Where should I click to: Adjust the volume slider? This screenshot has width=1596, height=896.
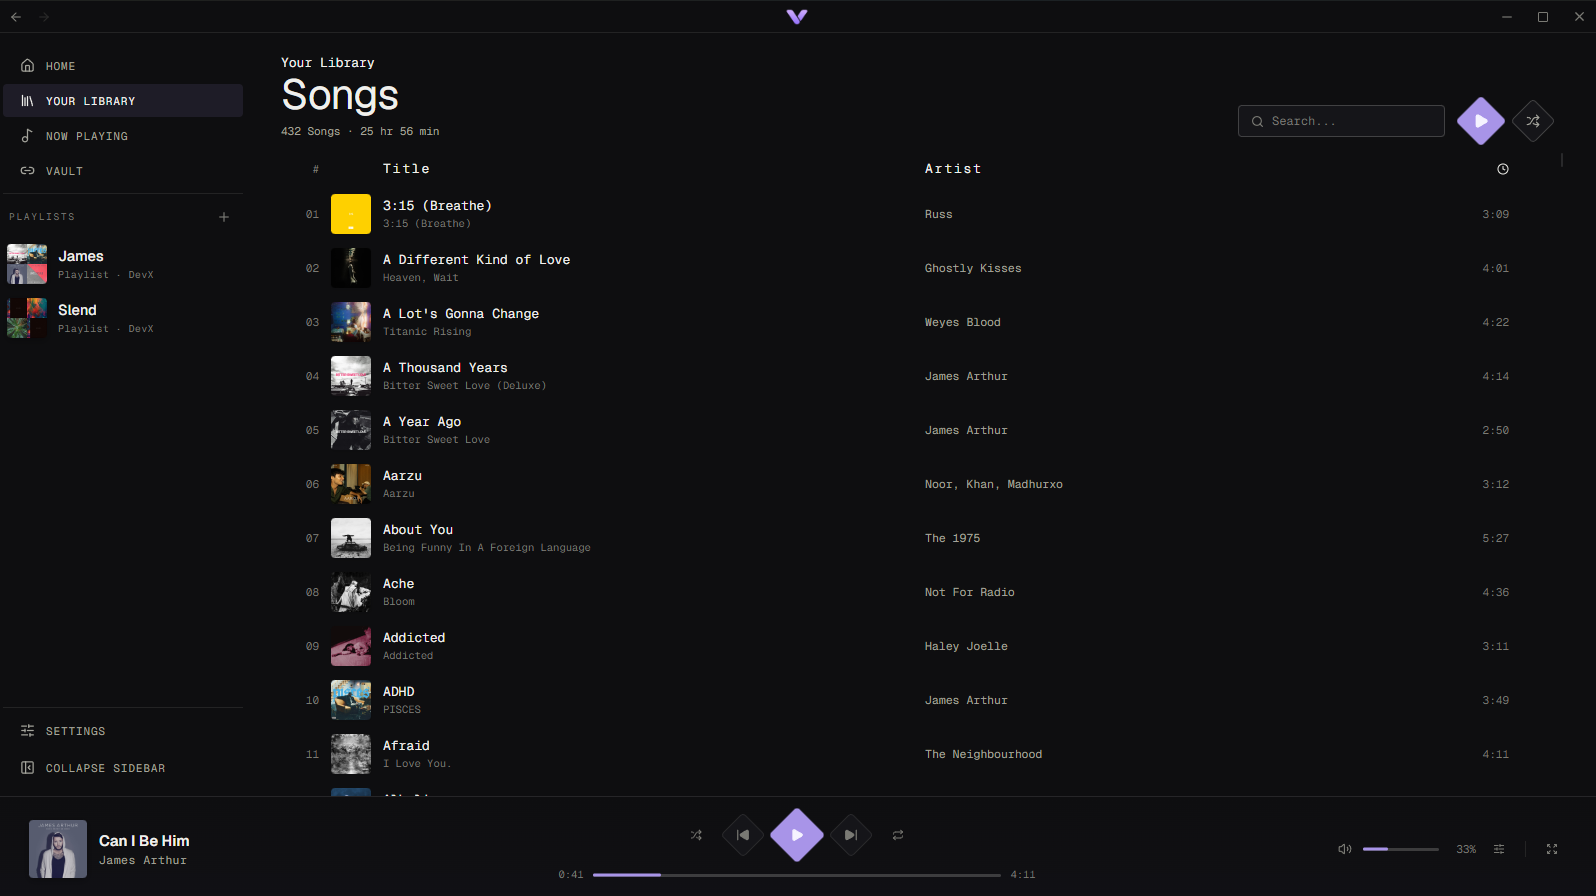point(1400,849)
